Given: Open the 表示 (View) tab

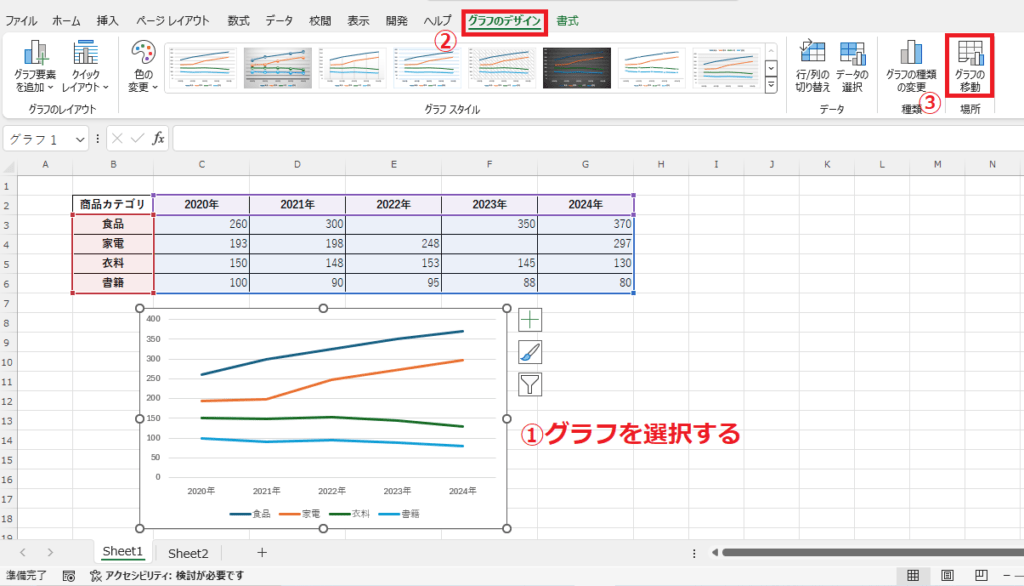Looking at the screenshot, I should pos(358,21).
